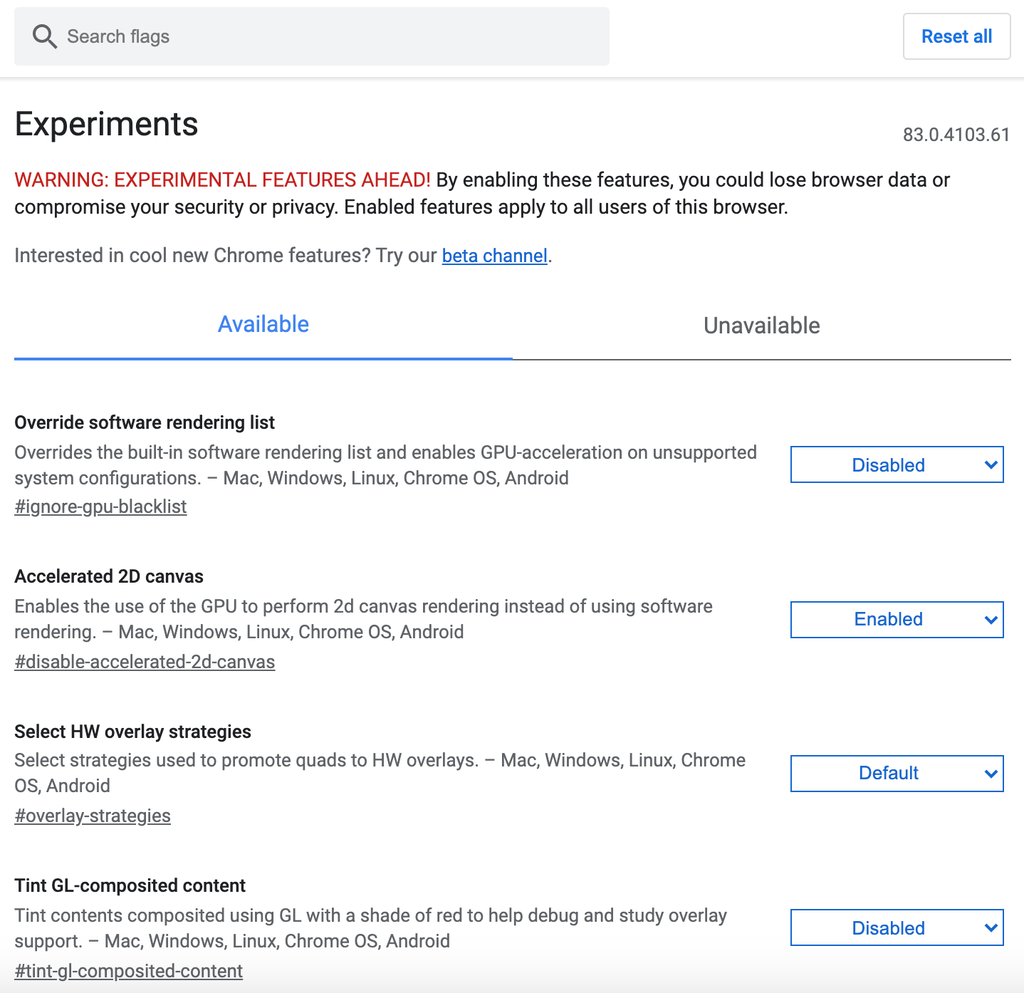Open Override software rendering list dropdown

[896, 465]
